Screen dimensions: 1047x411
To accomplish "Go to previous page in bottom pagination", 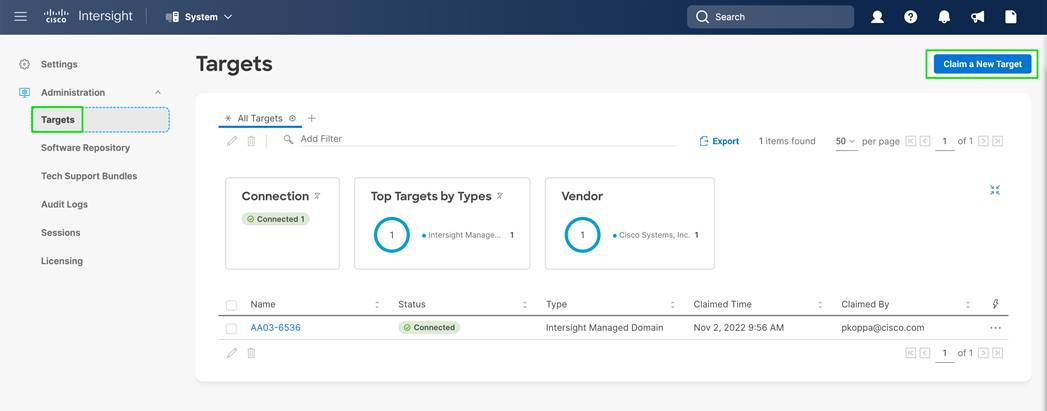I will tap(925, 353).
